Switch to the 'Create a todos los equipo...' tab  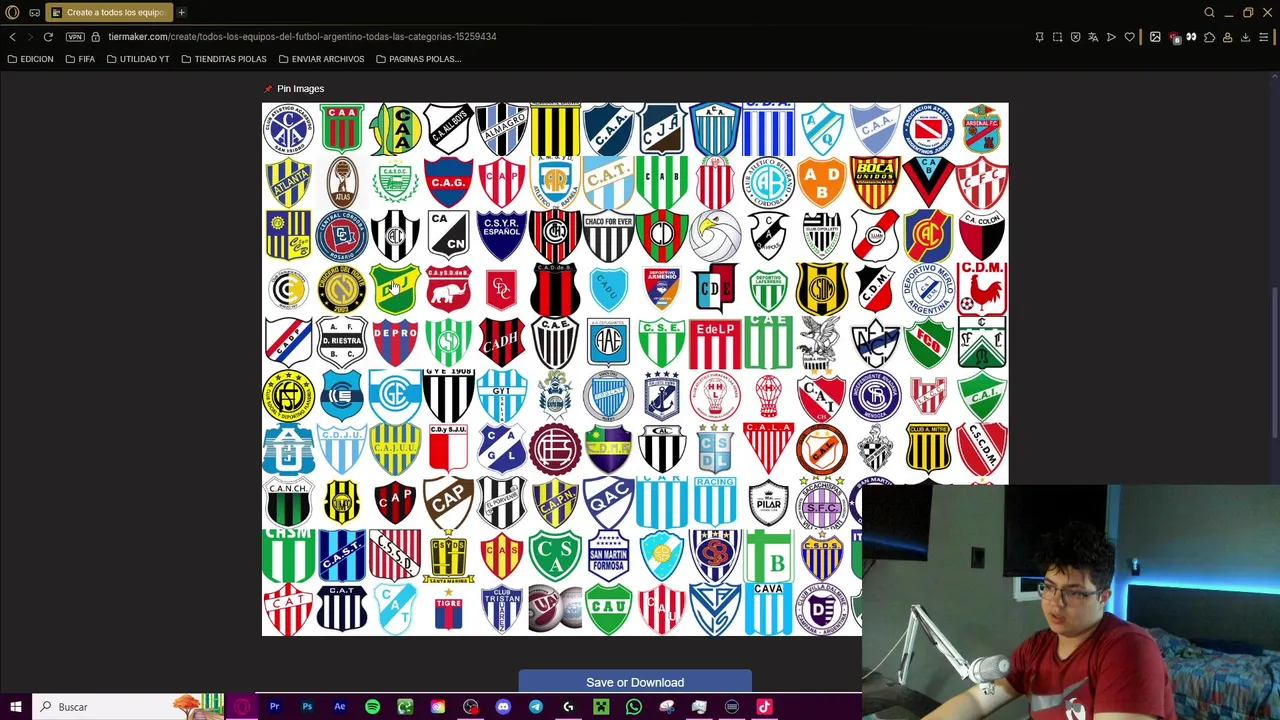click(109, 12)
